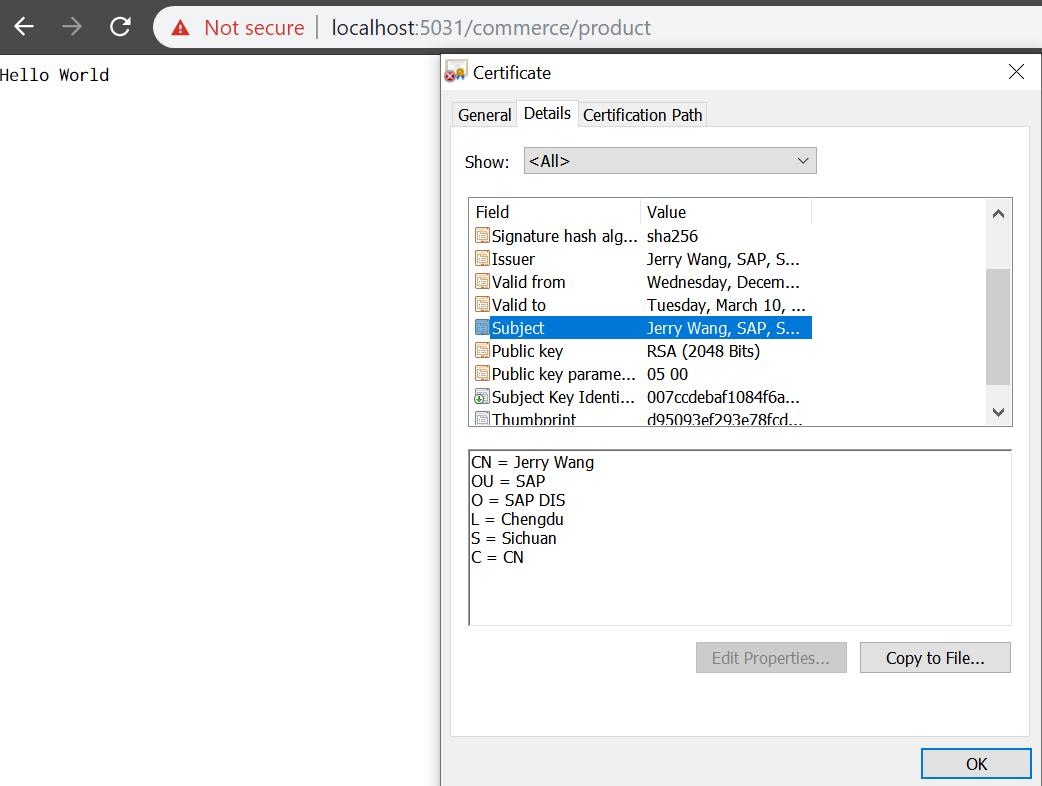The image size is (1042, 786).
Task: Switch to the General tab
Action: [484, 115]
